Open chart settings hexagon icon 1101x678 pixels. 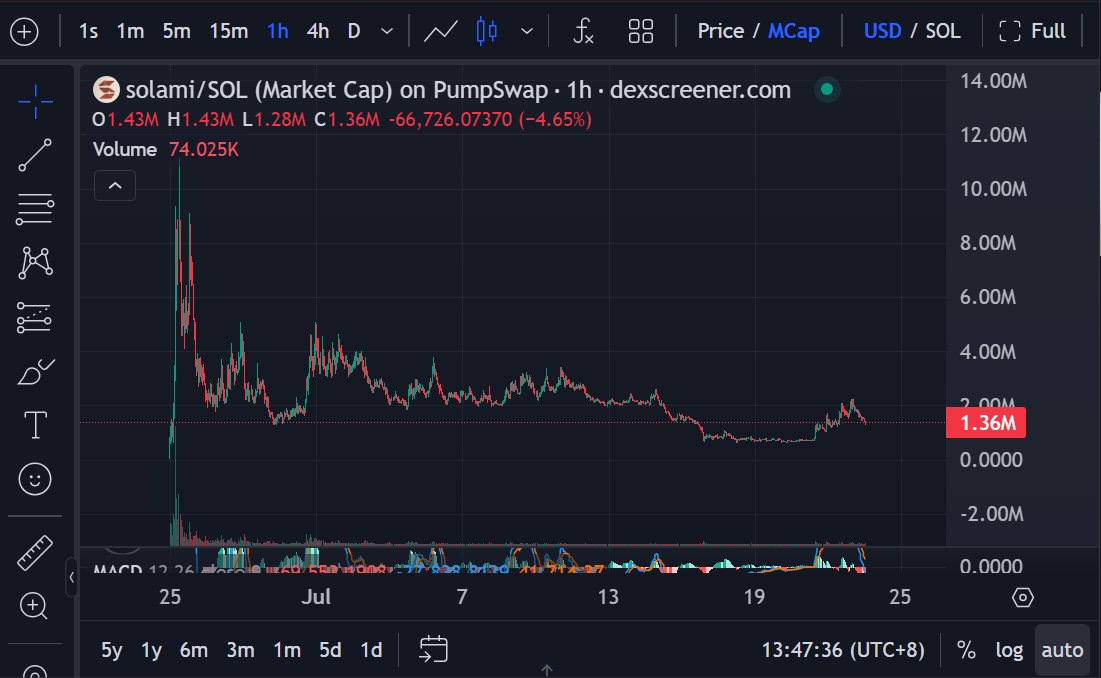pyautogui.click(x=1023, y=597)
